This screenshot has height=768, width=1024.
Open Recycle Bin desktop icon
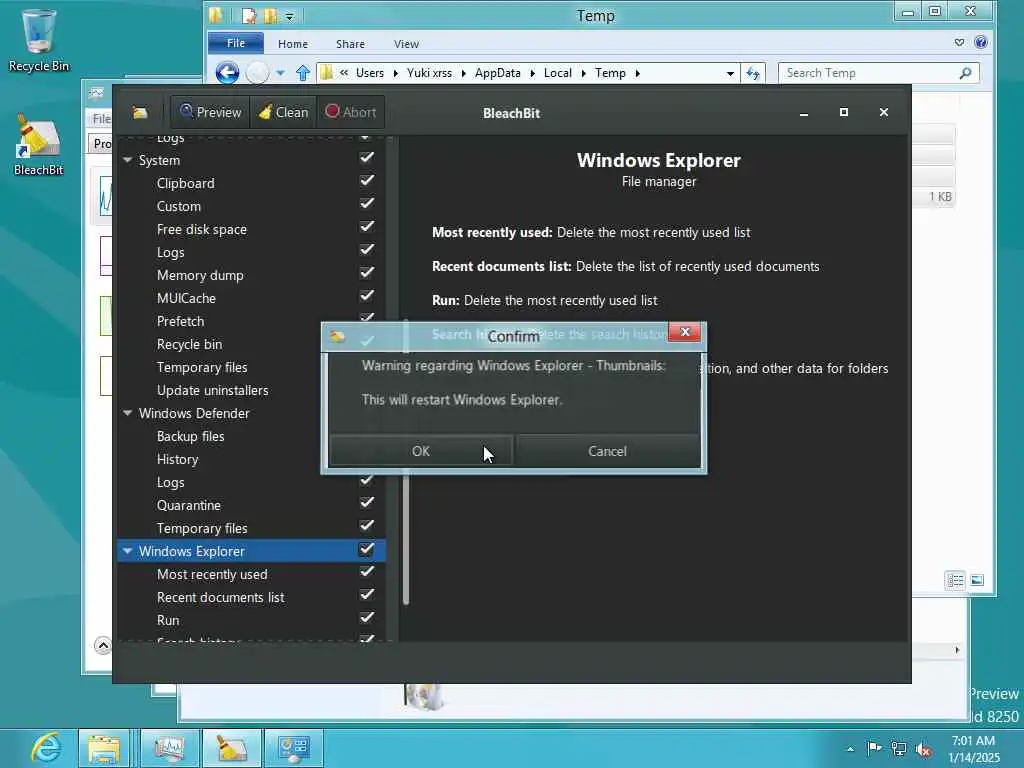click(39, 40)
